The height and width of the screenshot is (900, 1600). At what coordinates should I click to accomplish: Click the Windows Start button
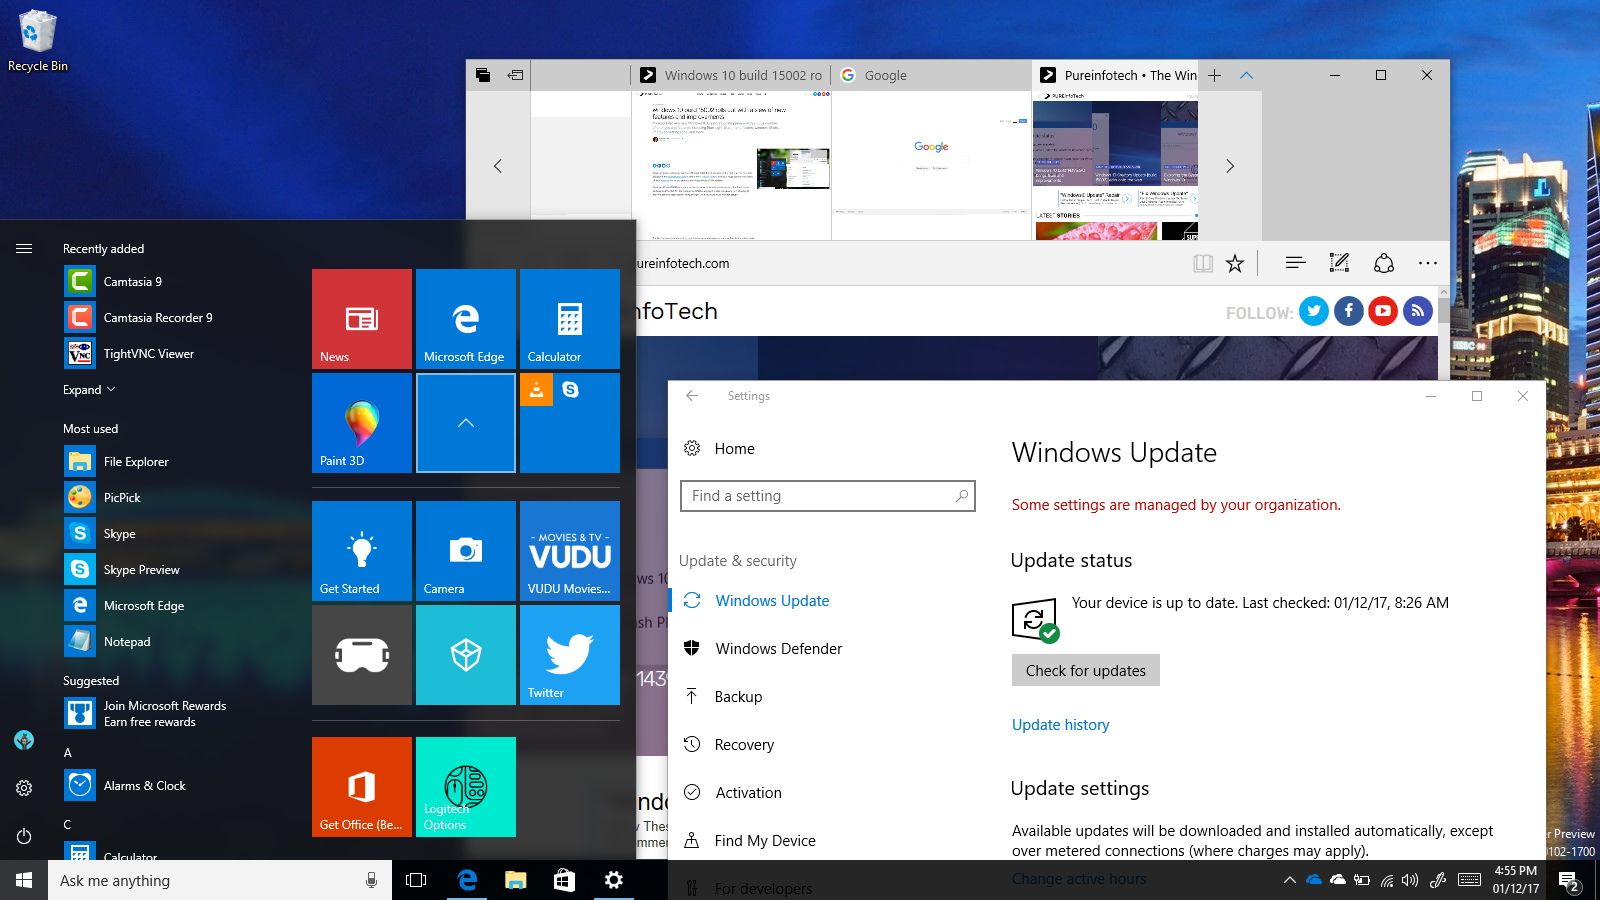[24, 880]
